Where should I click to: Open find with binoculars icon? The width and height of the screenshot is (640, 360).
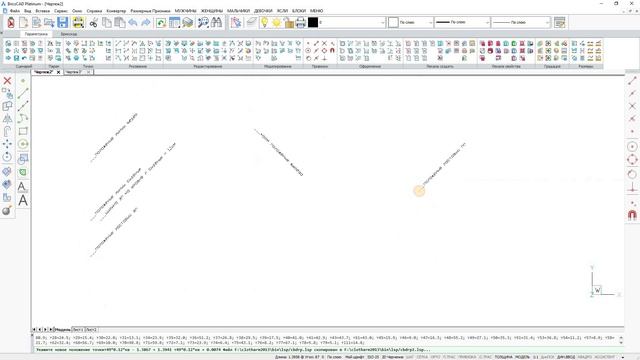point(216,22)
